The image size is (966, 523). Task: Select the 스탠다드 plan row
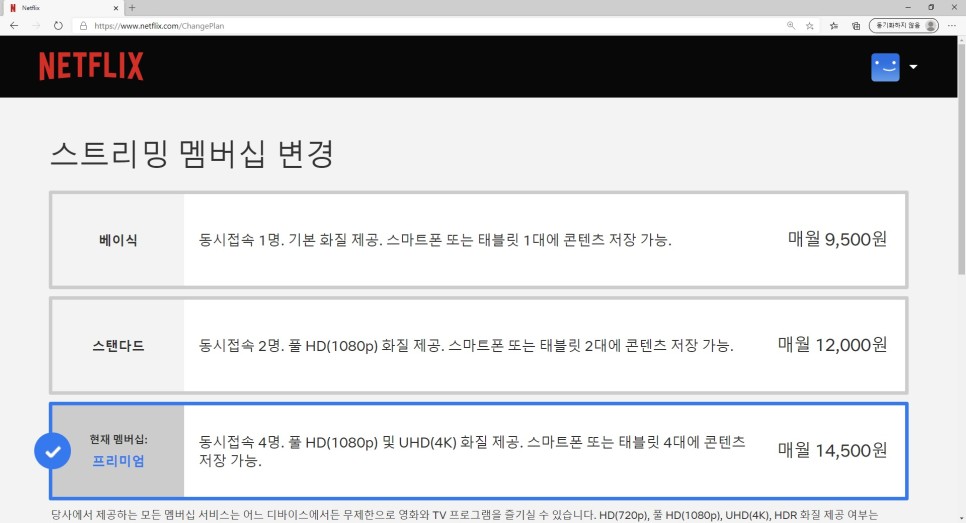479,346
